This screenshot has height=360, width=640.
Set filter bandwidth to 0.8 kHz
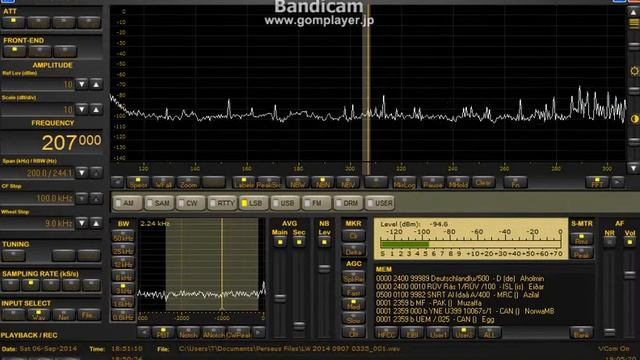(x=123, y=316)
